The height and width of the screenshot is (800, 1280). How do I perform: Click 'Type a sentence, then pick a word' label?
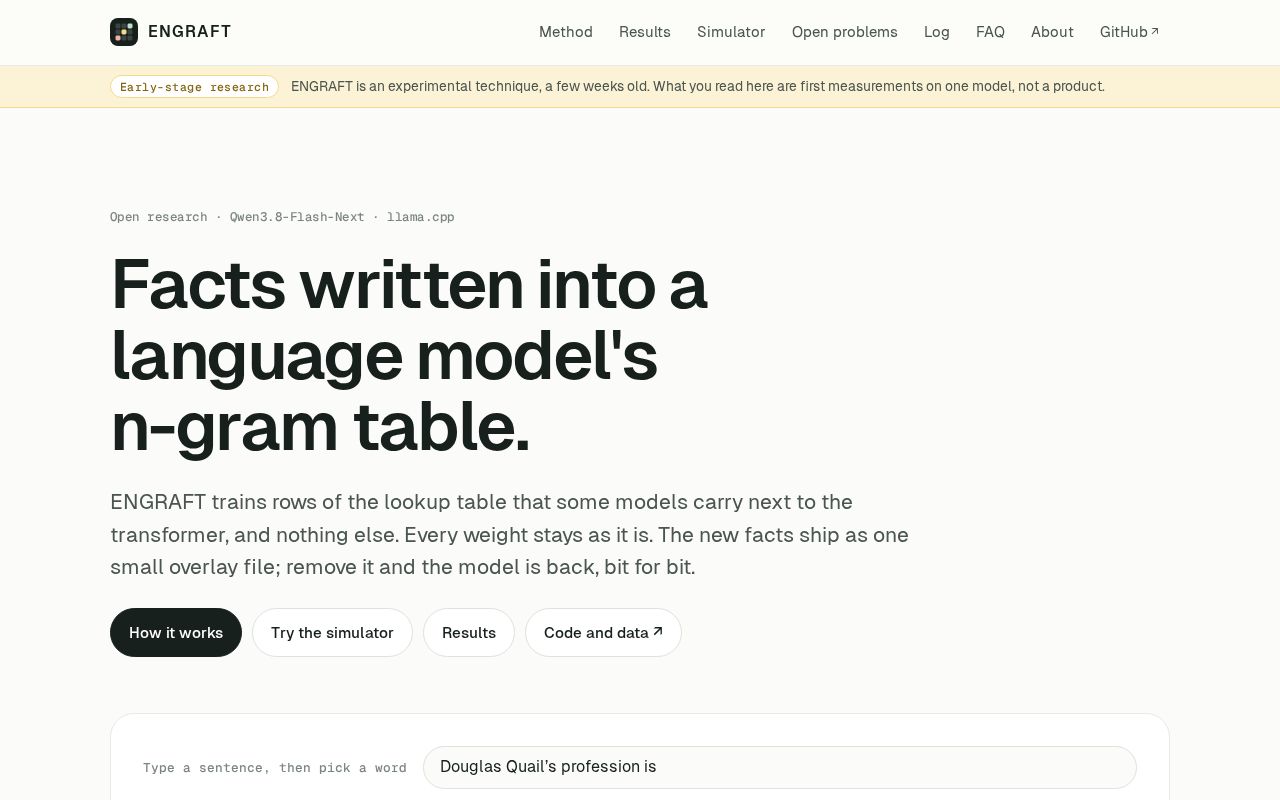tap(275, 768)
